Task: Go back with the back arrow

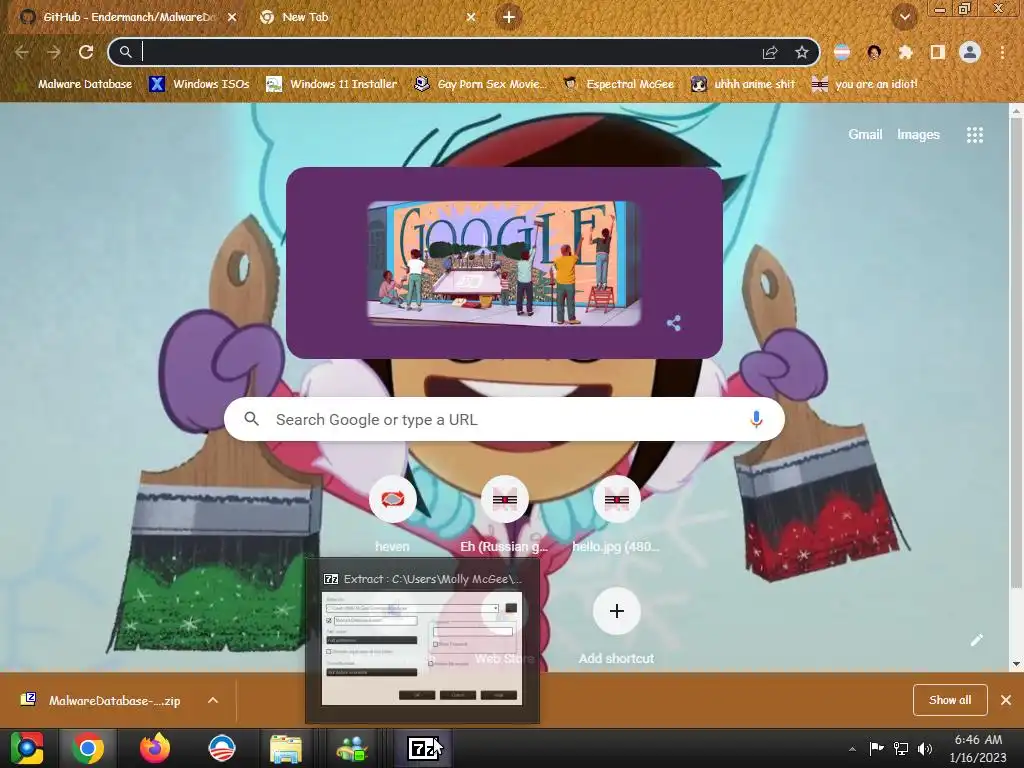Action: (22, 52)
